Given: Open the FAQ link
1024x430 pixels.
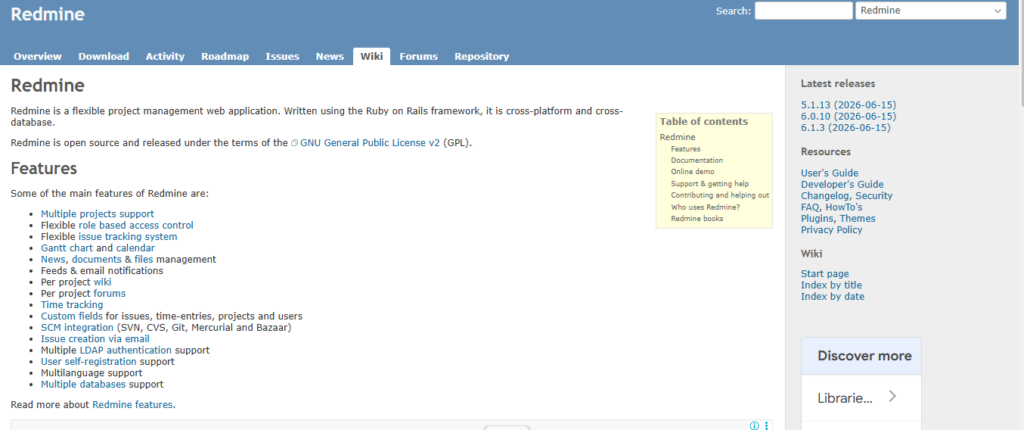Looking at the screenshot, I should [810, 207].
